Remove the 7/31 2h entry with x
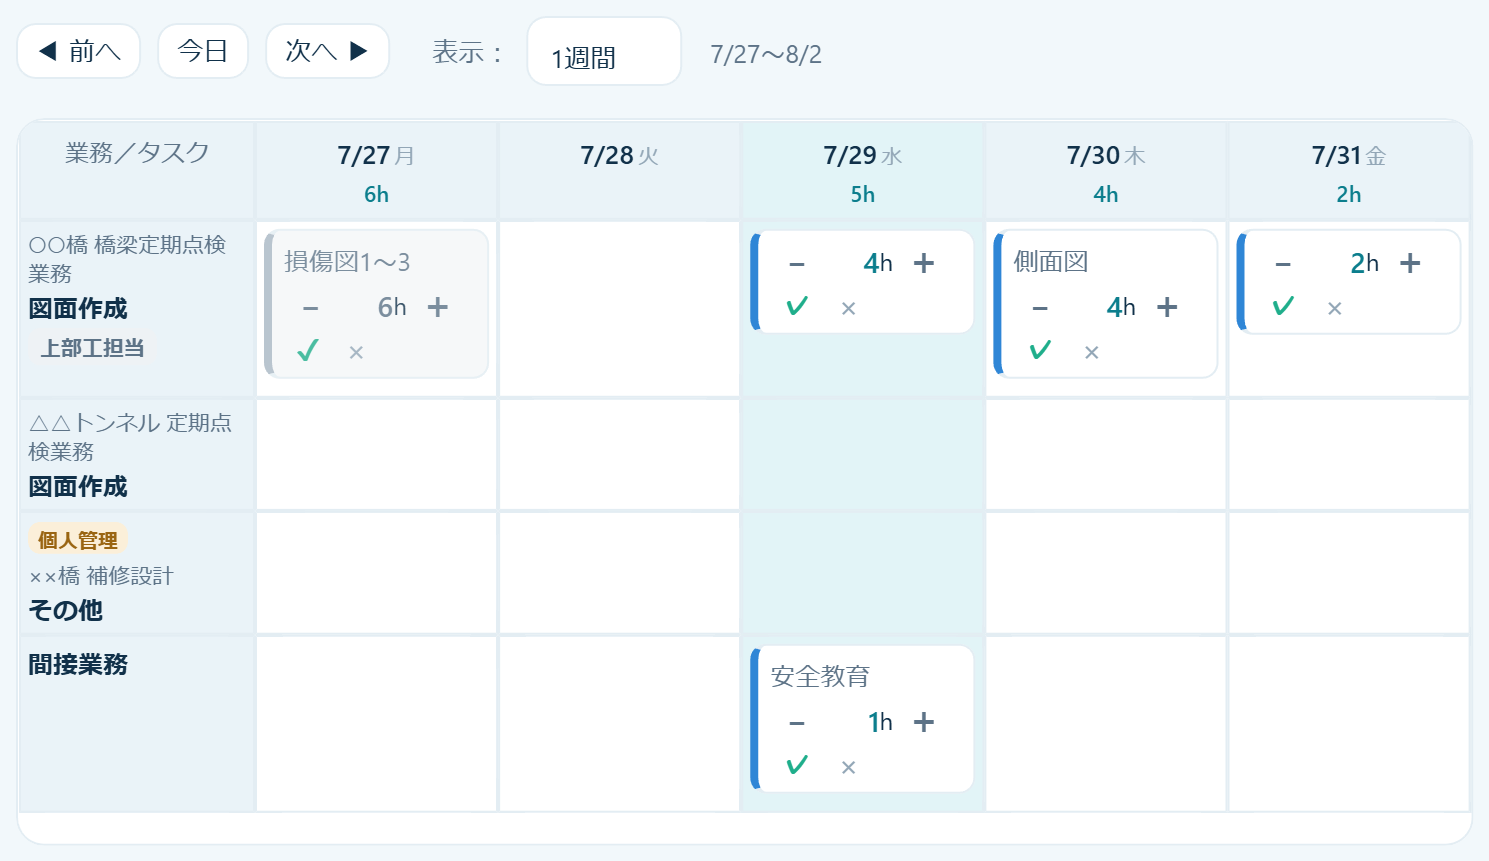 [x=1334, y=308]
